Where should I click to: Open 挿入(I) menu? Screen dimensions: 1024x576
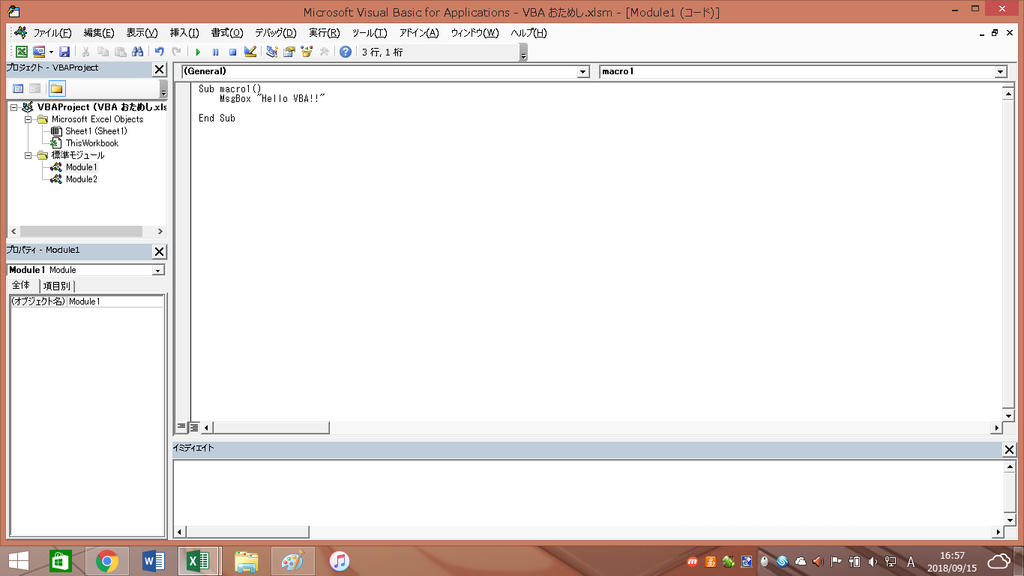coord(184,33)
